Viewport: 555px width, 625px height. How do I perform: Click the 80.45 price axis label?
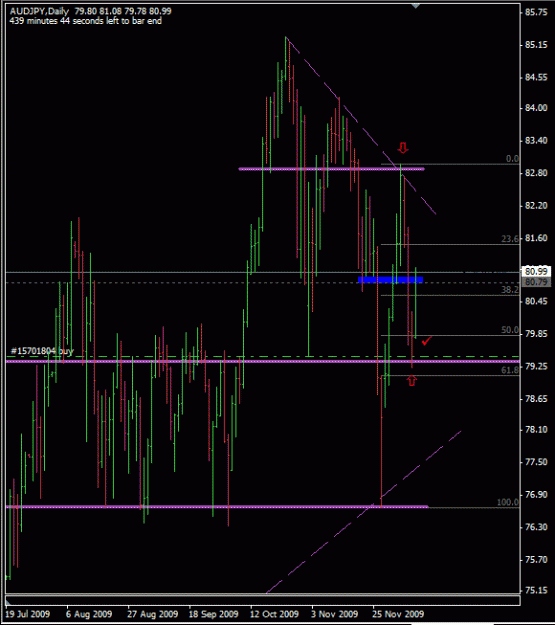pos(536,301)
